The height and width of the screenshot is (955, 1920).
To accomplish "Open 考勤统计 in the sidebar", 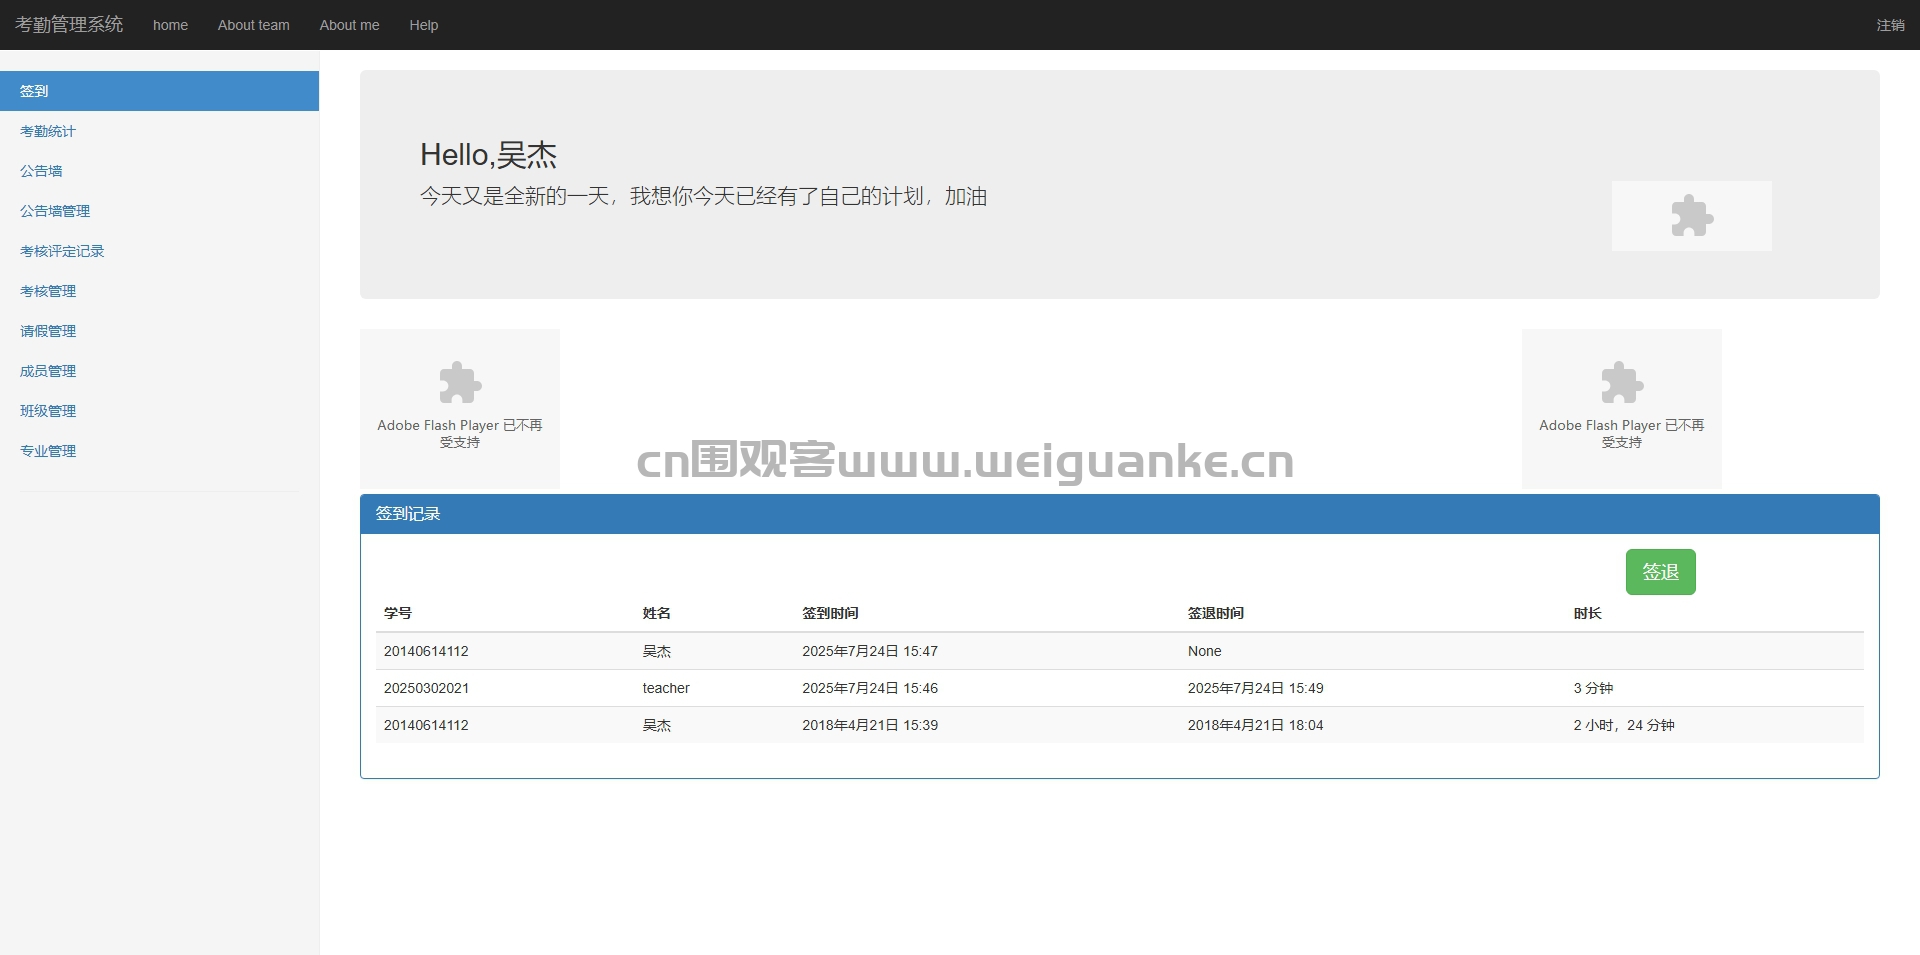I will coord(159,131).
